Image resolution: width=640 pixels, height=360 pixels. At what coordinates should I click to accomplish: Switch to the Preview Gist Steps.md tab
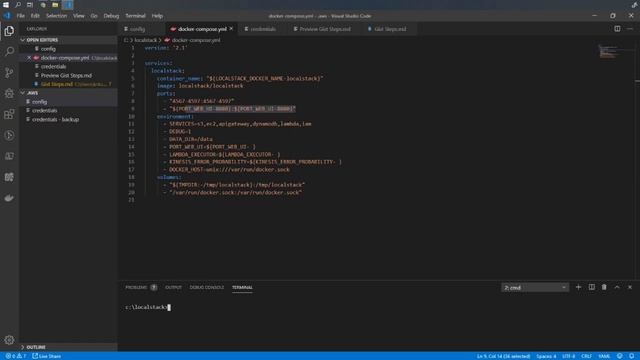point(325,29)
